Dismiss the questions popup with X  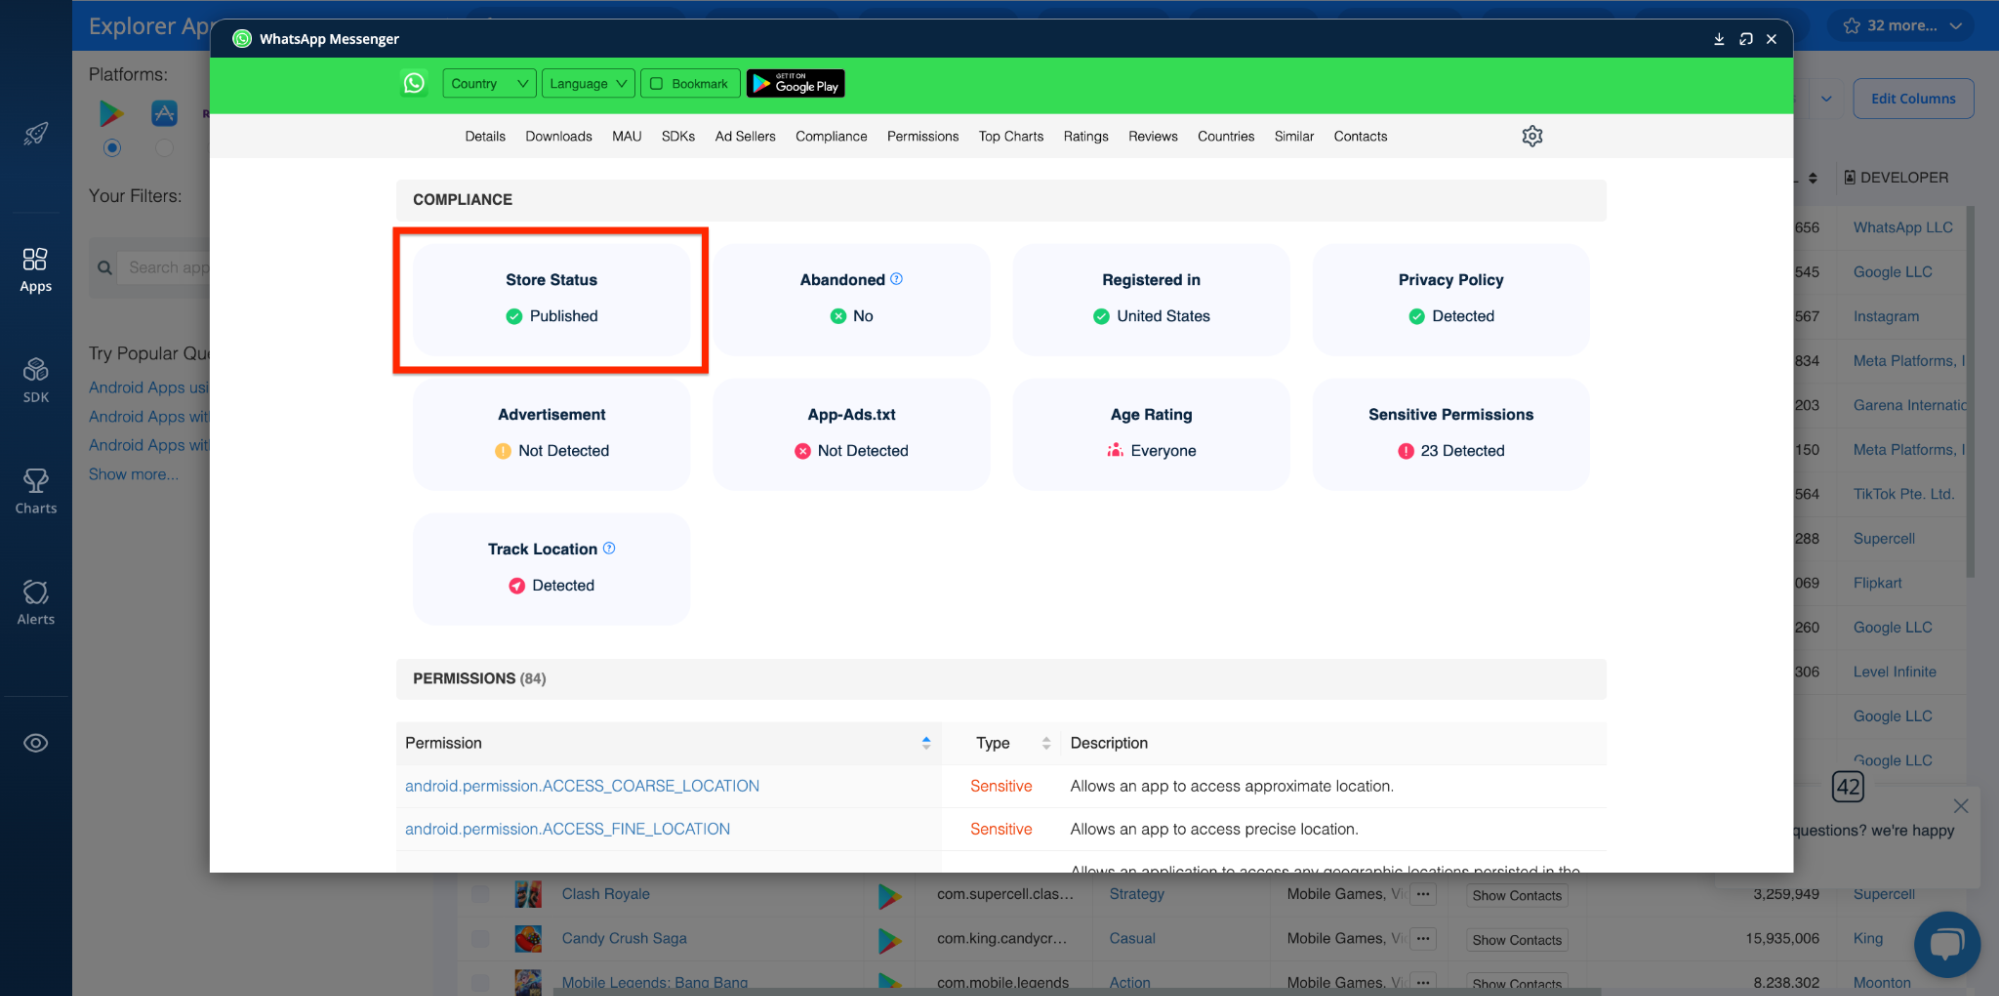click(x=1961, y=806)
